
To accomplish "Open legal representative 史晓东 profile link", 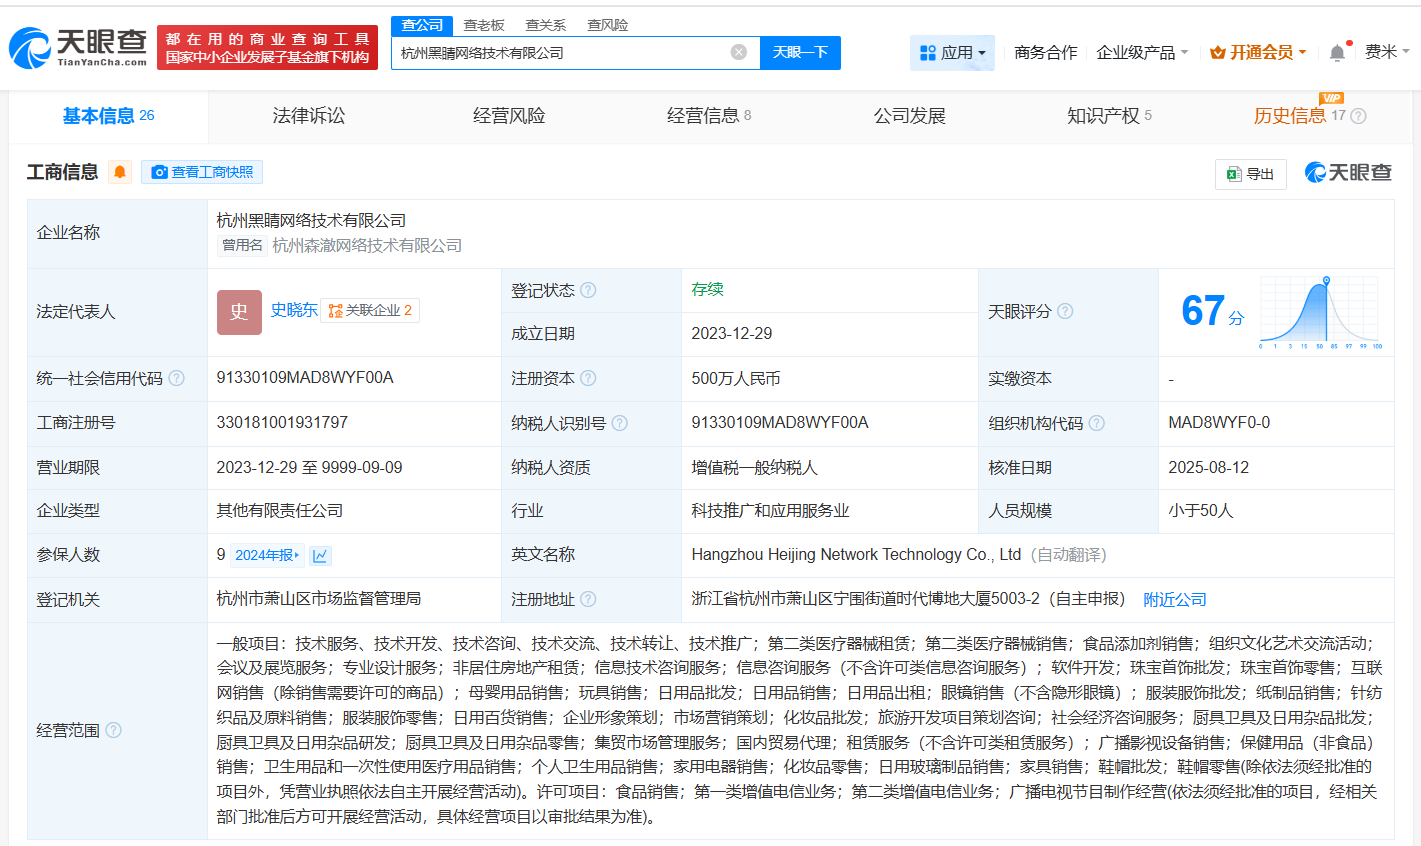I will coord(294,311).
